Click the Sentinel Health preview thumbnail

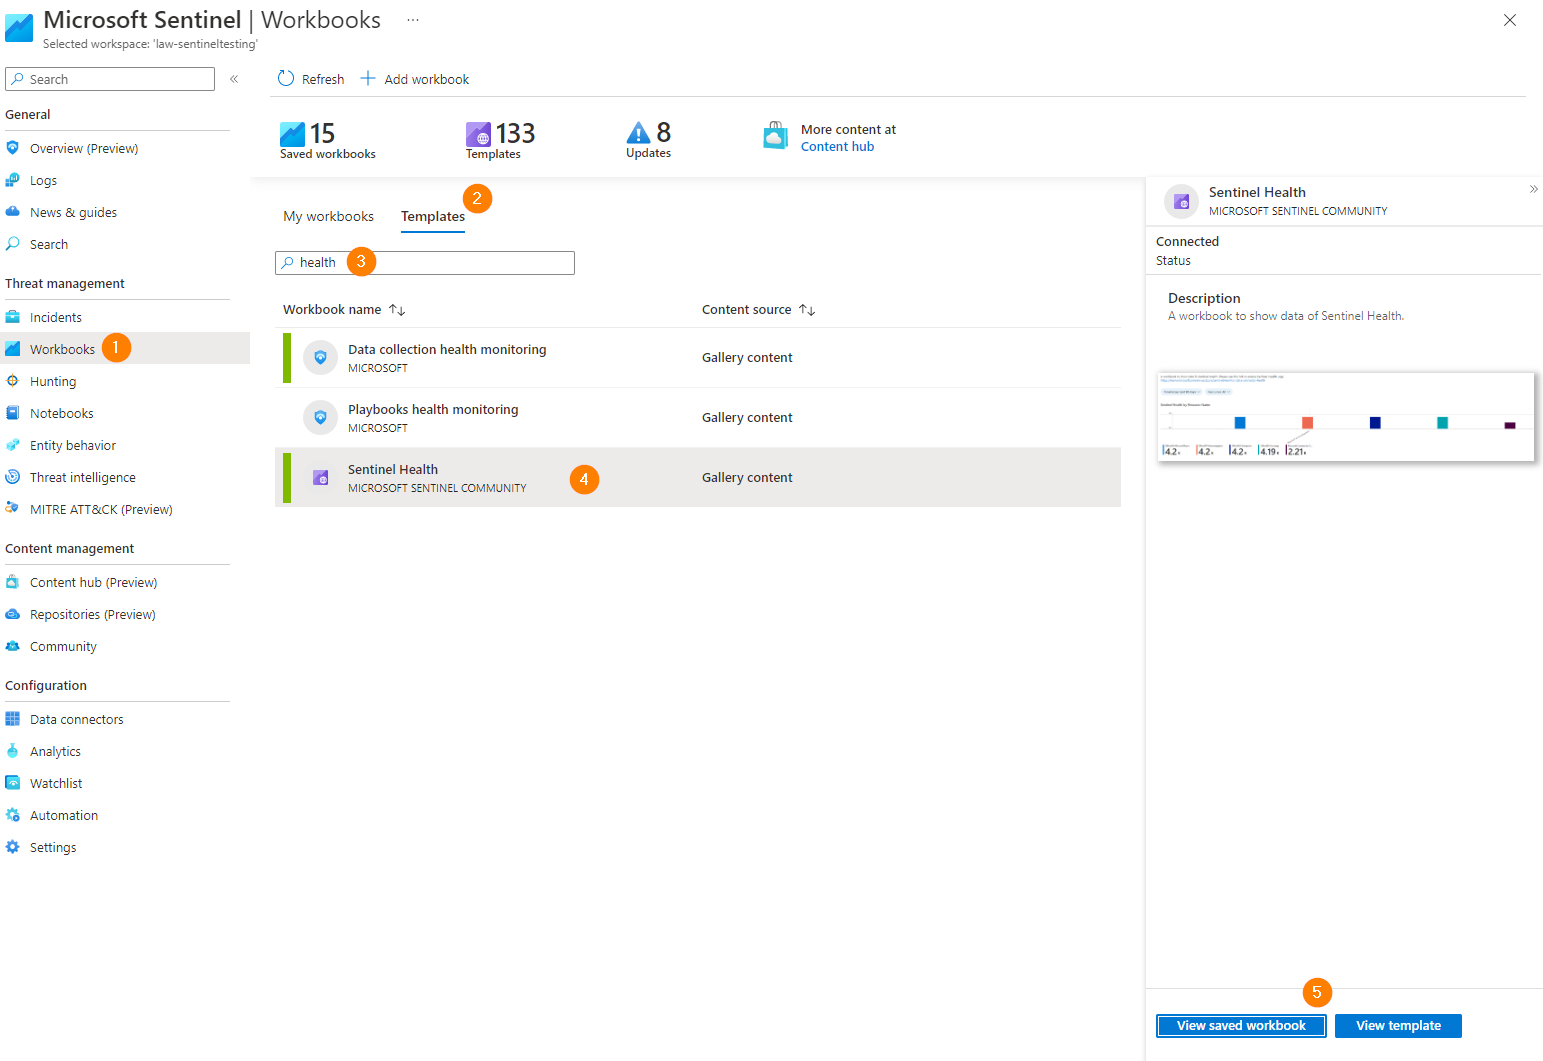tap(1346, 416)
